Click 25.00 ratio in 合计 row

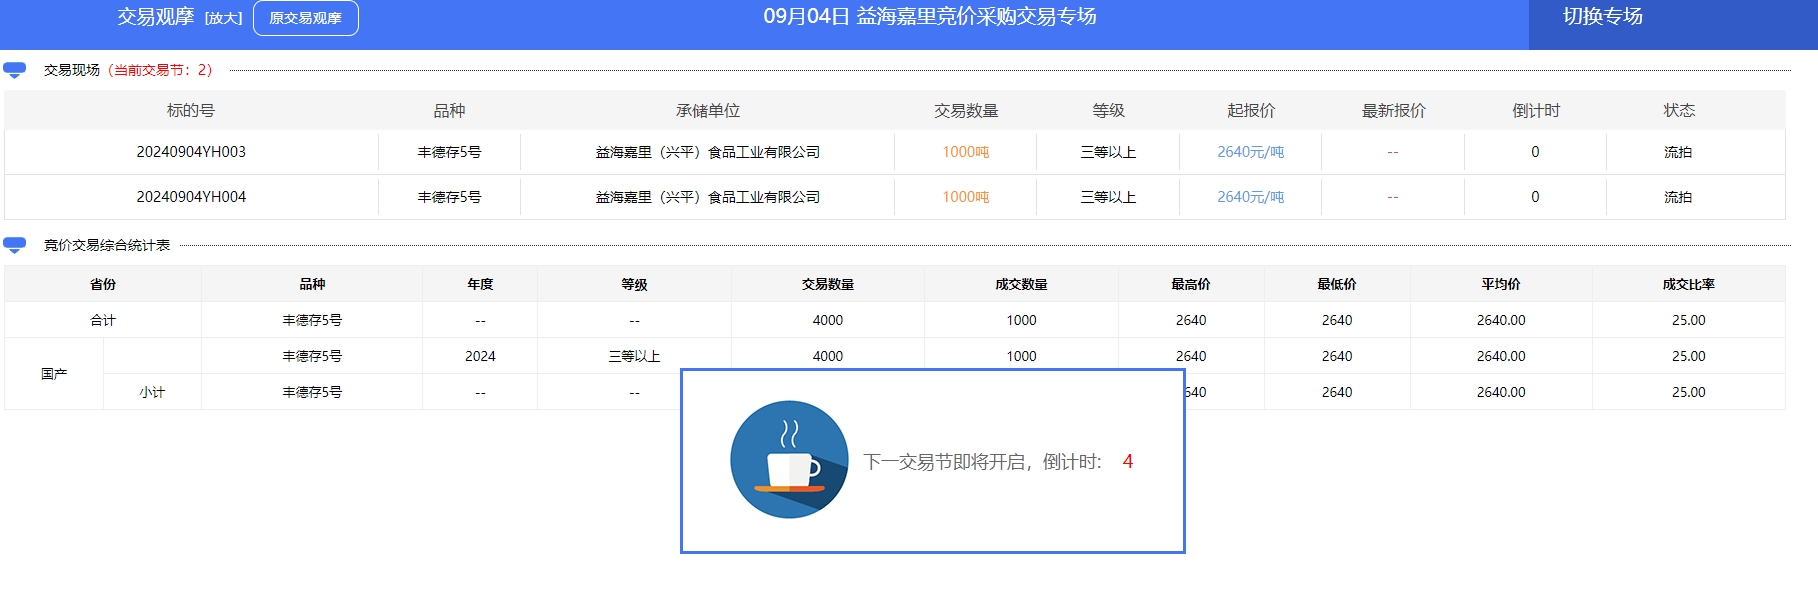tap(1689, 320)
